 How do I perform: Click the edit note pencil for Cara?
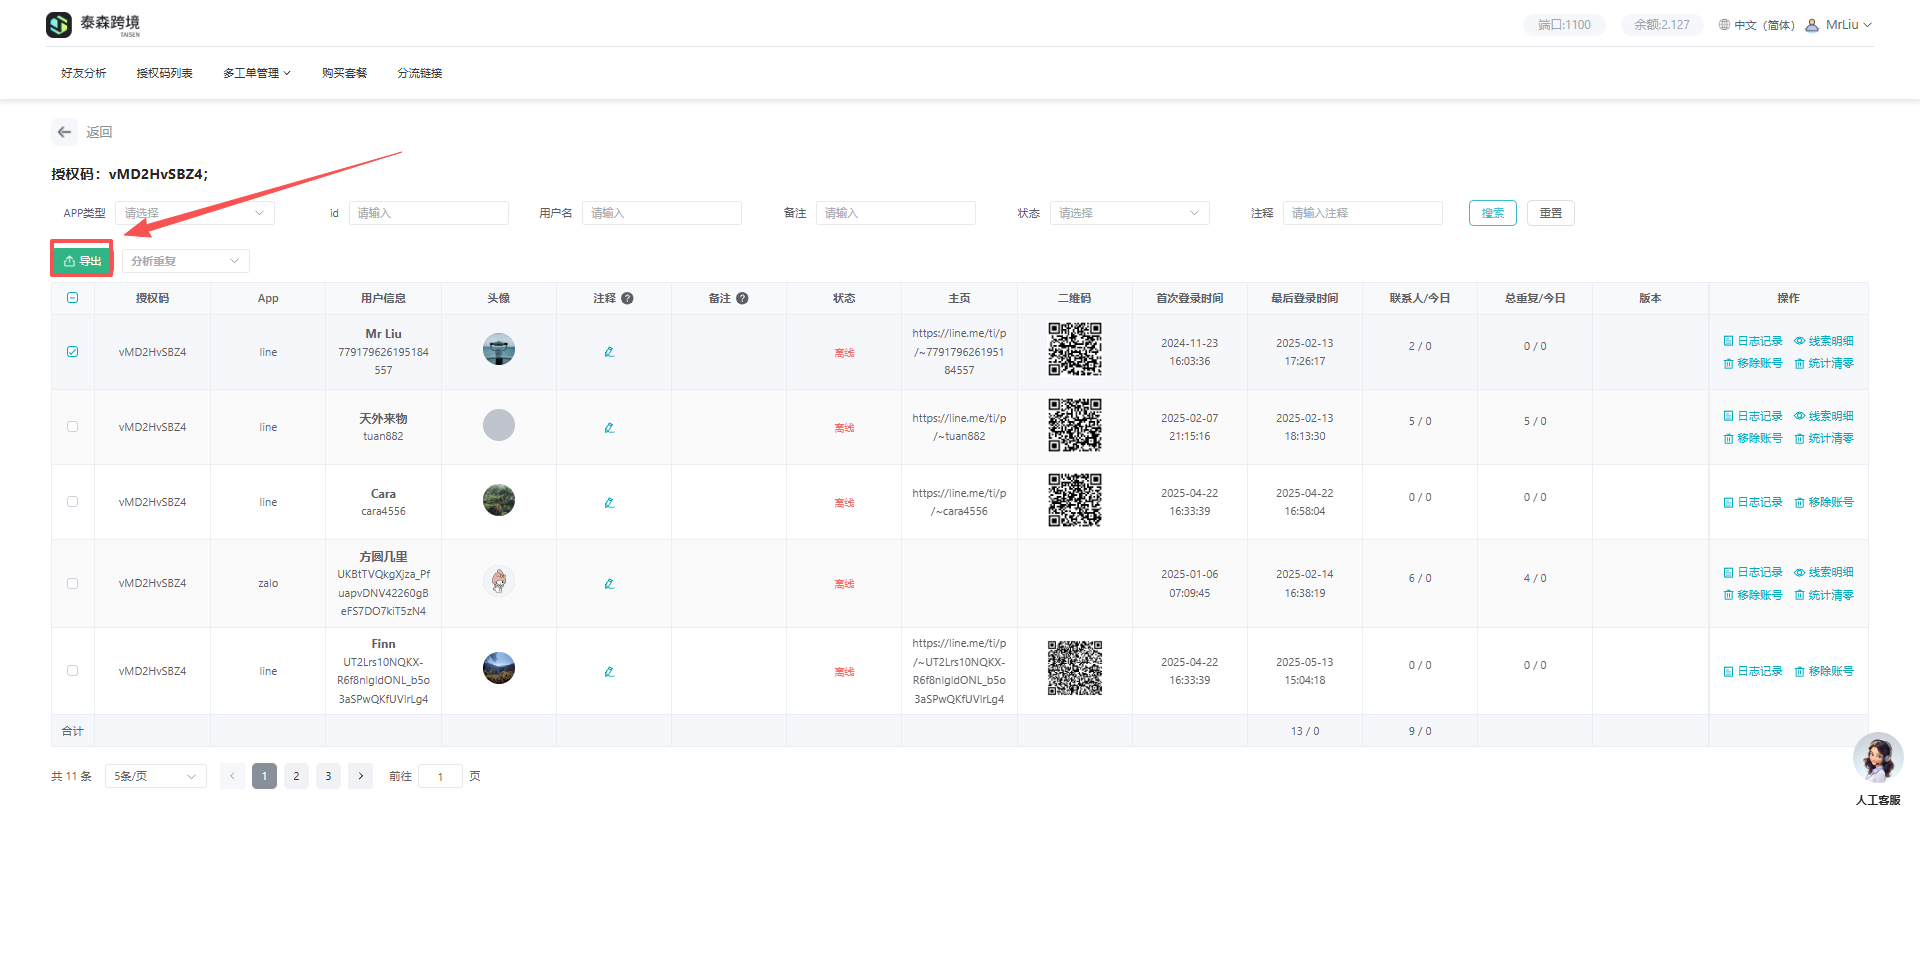[x=609, y=503]
